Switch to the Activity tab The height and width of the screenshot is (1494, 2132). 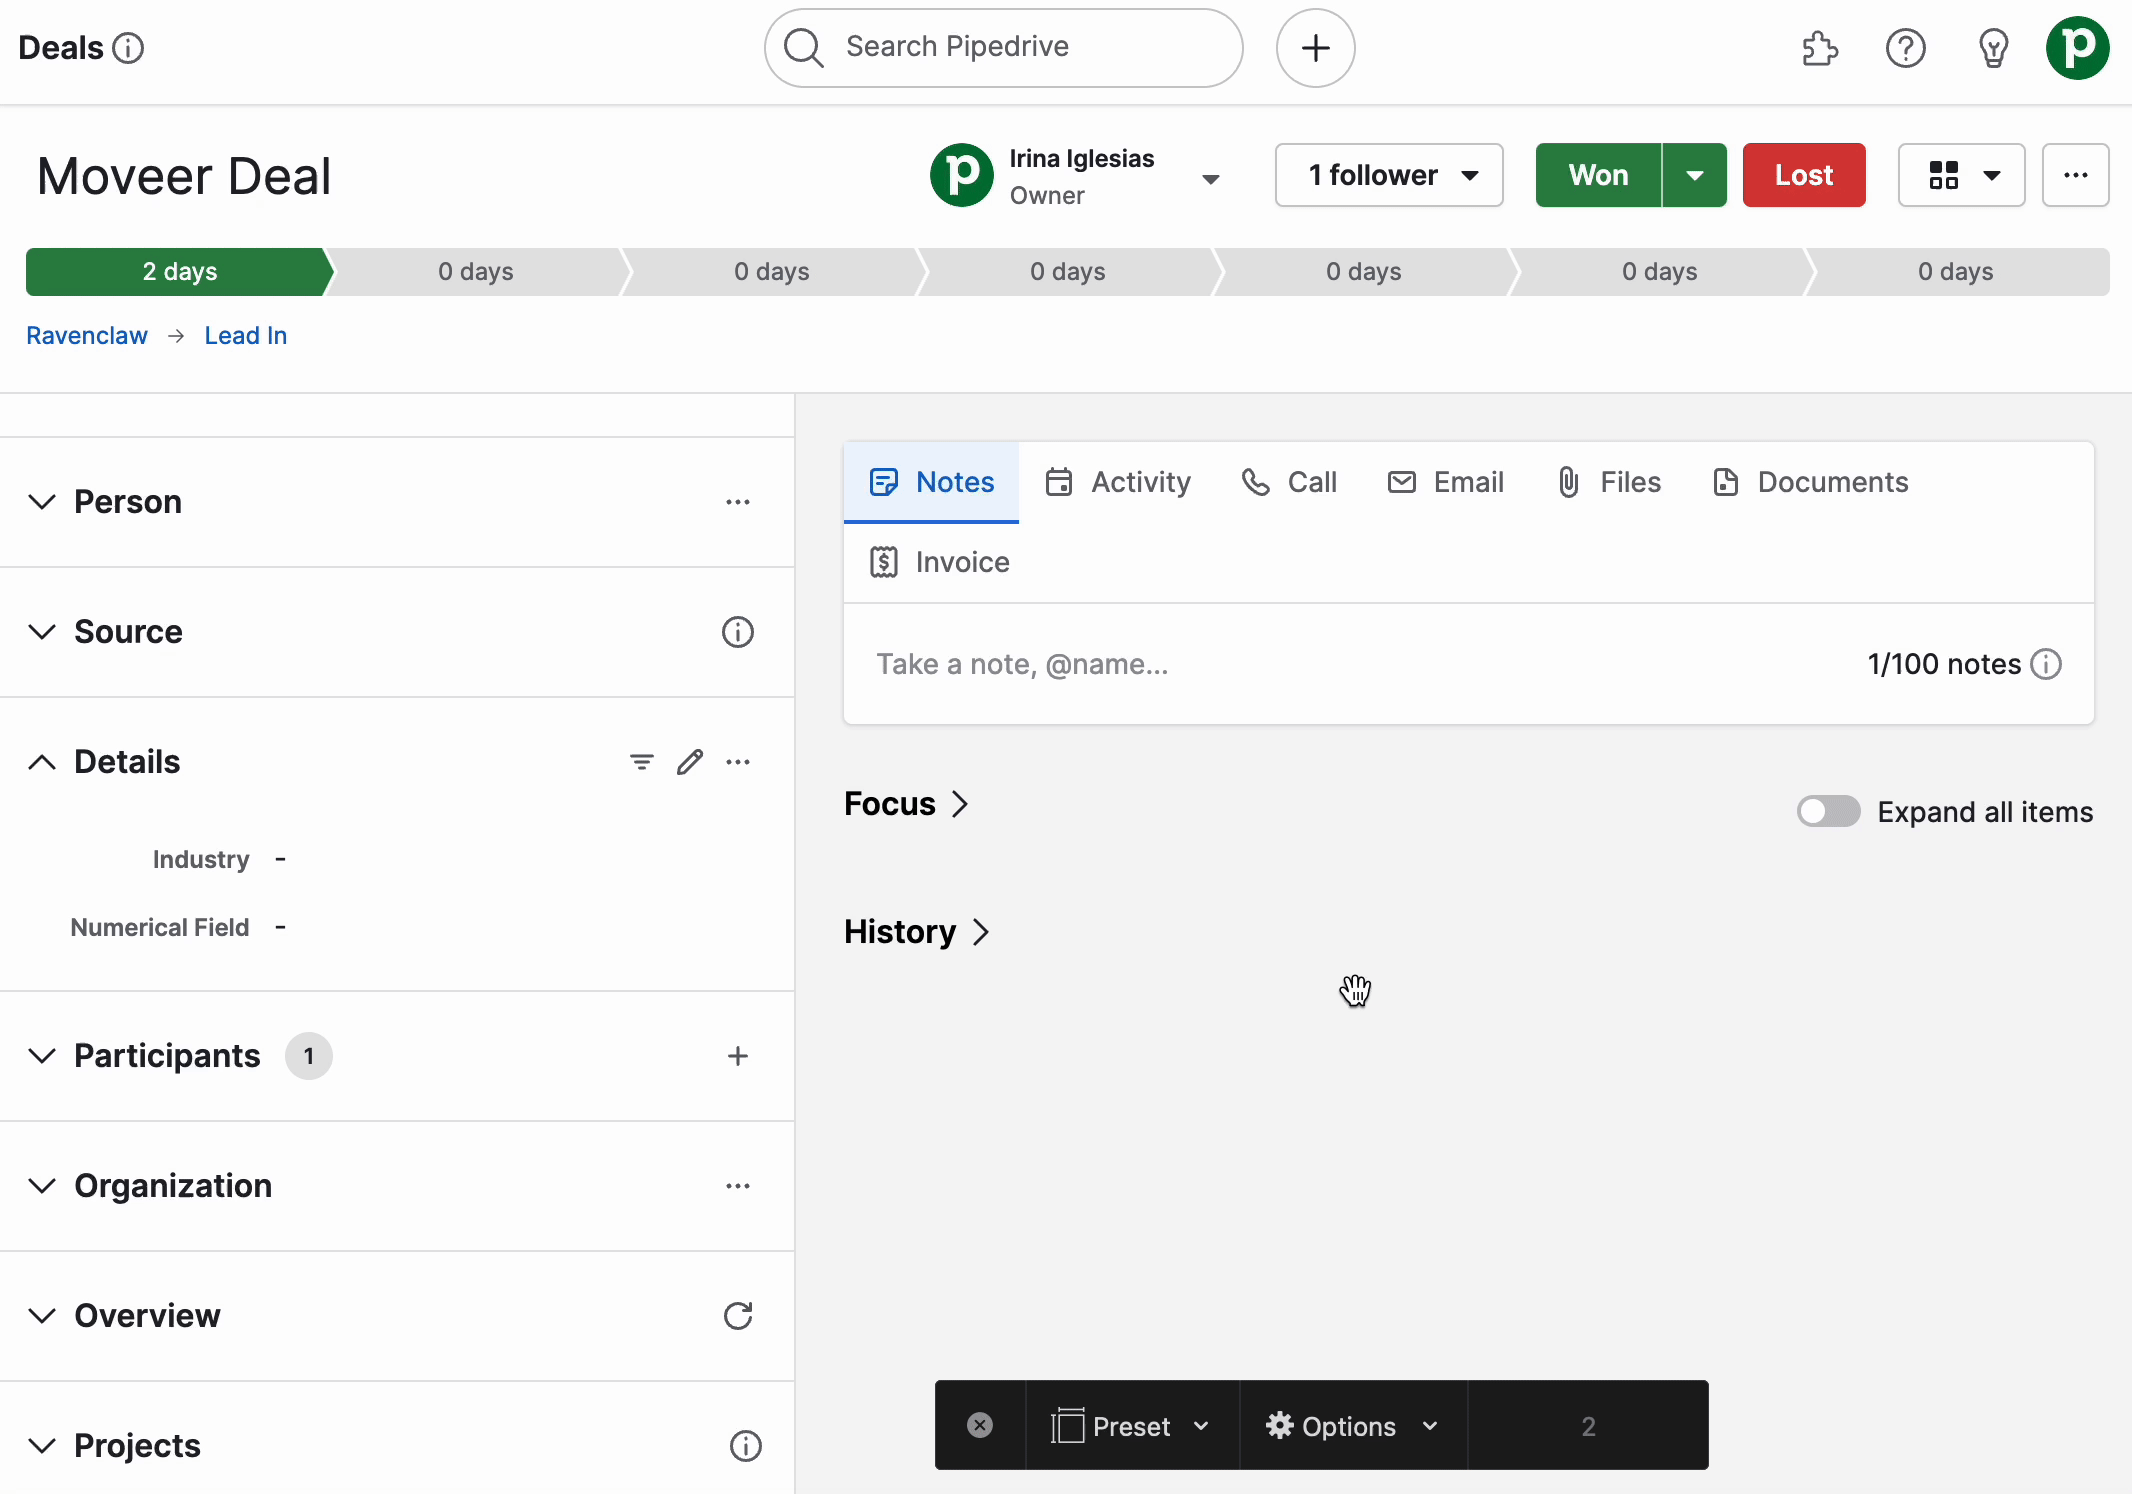point(1118,482)
